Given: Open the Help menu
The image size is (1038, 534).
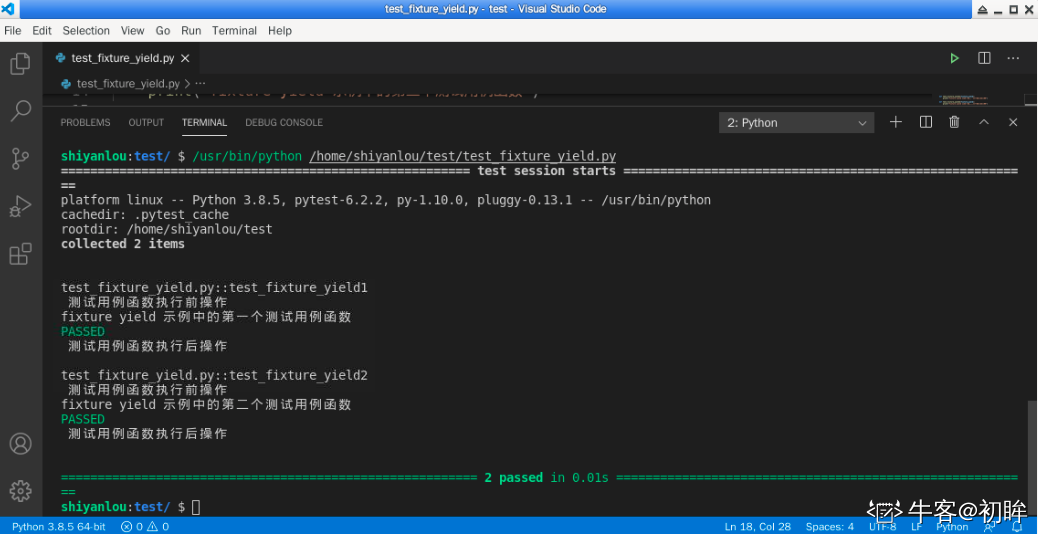Looking at the screenshot, I should [x=280, y=30].
